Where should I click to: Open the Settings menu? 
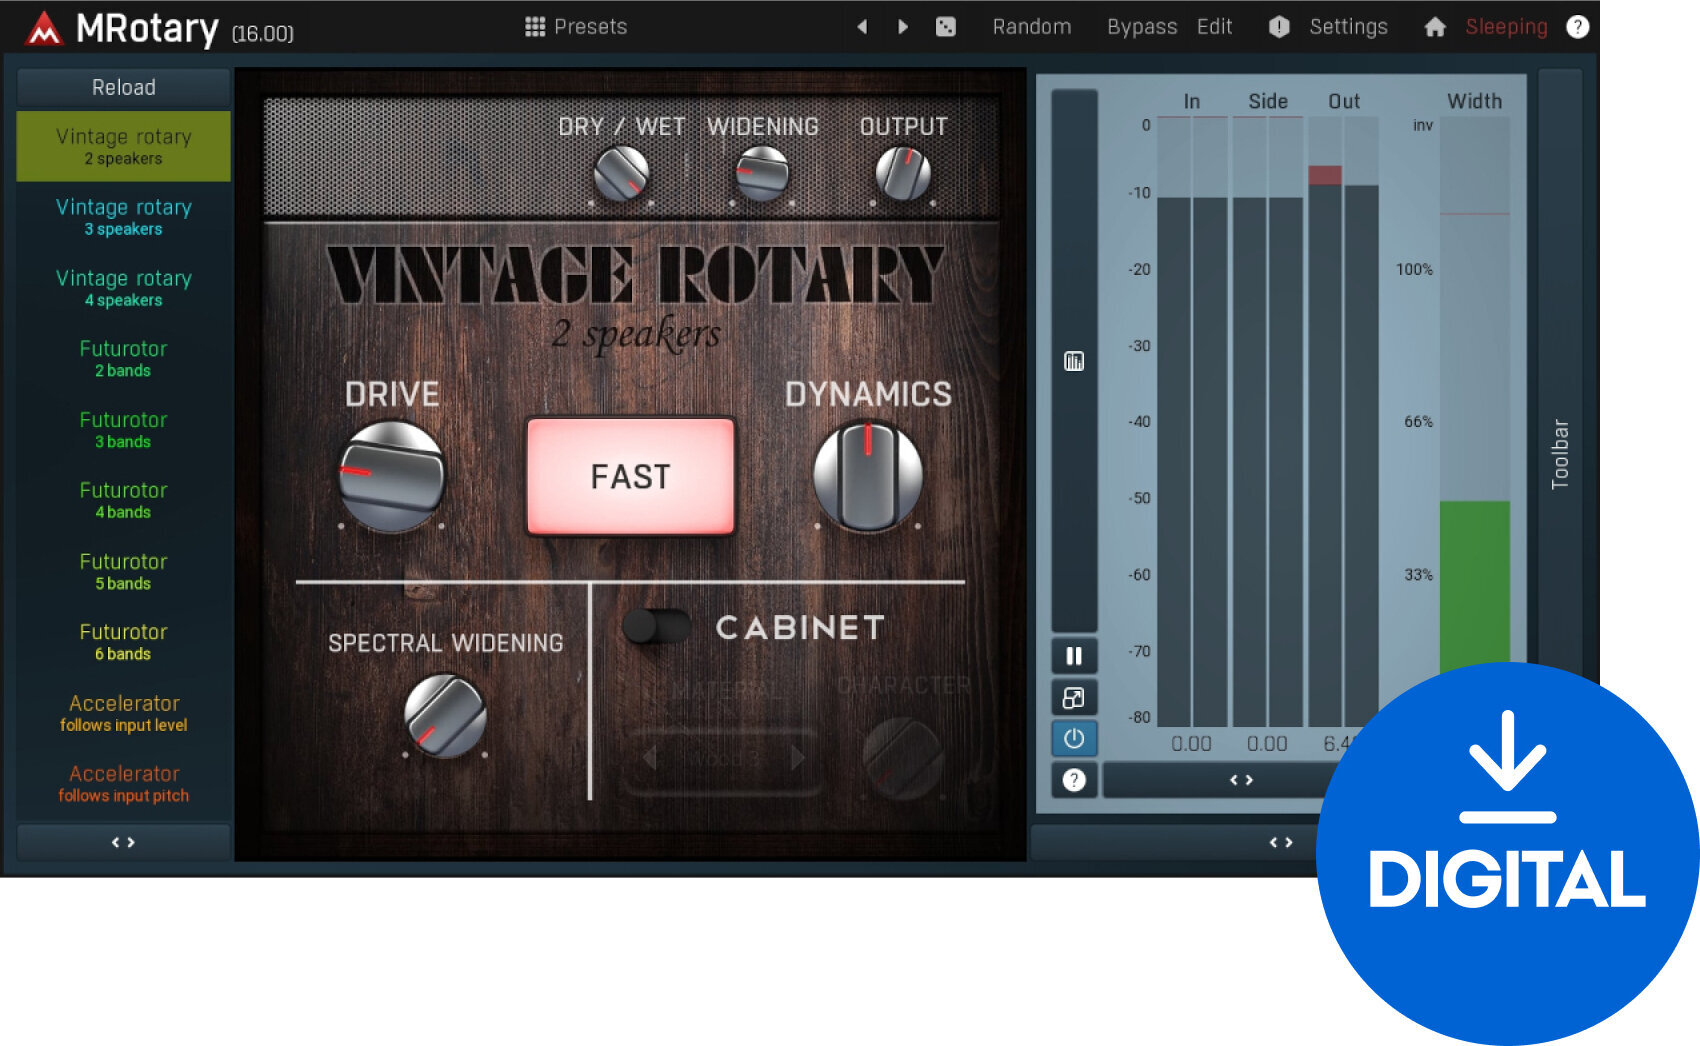(x=1348, y=27)
